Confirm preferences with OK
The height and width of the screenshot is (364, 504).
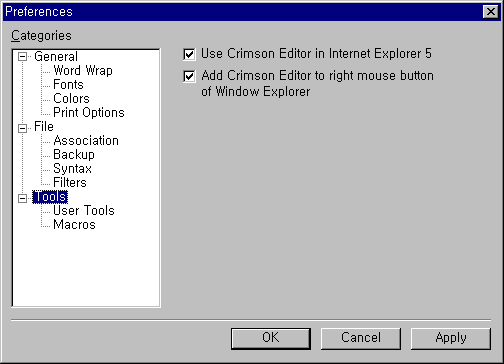(x=271, y=339)
